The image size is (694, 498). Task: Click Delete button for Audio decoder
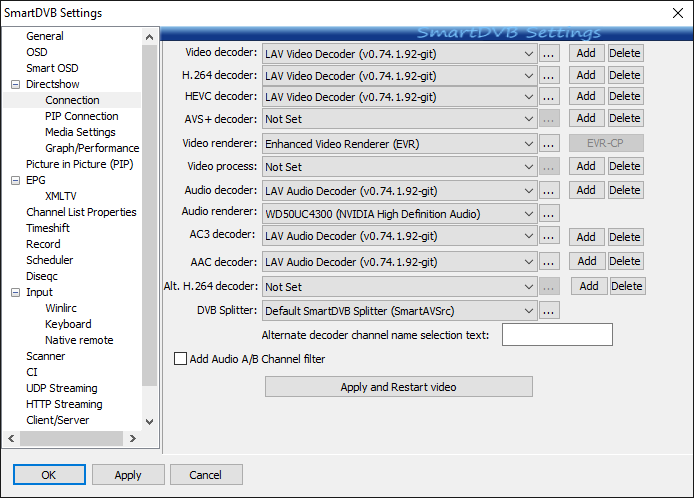[x=625, y=190]
